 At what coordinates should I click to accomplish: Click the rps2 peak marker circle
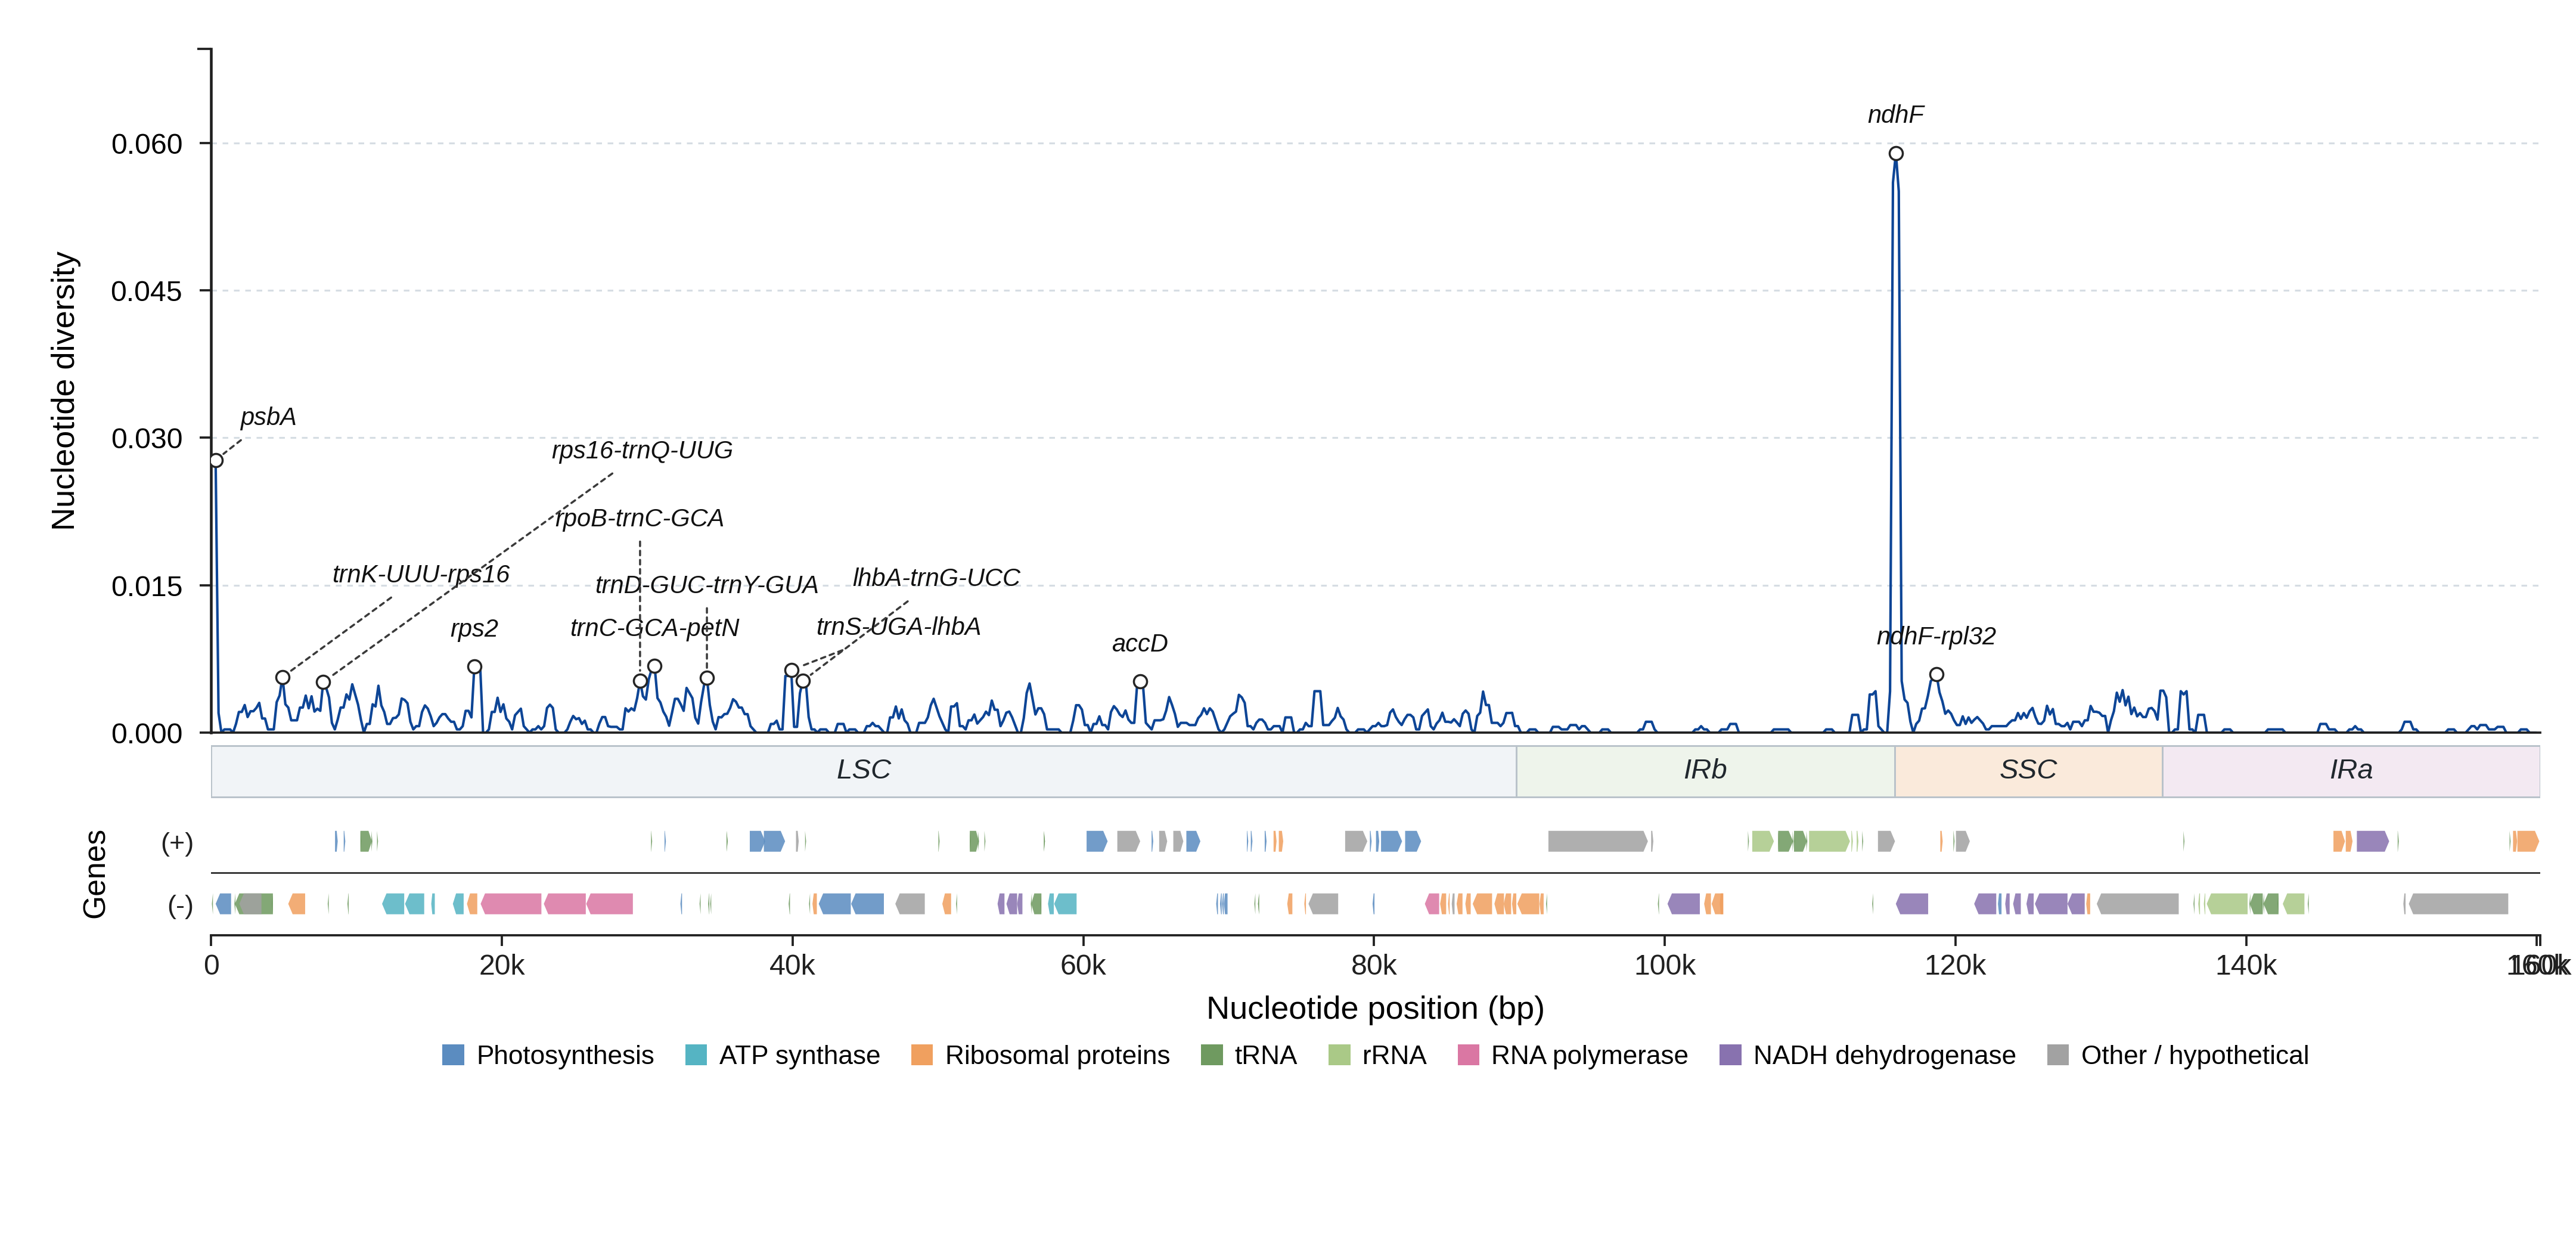475,667
